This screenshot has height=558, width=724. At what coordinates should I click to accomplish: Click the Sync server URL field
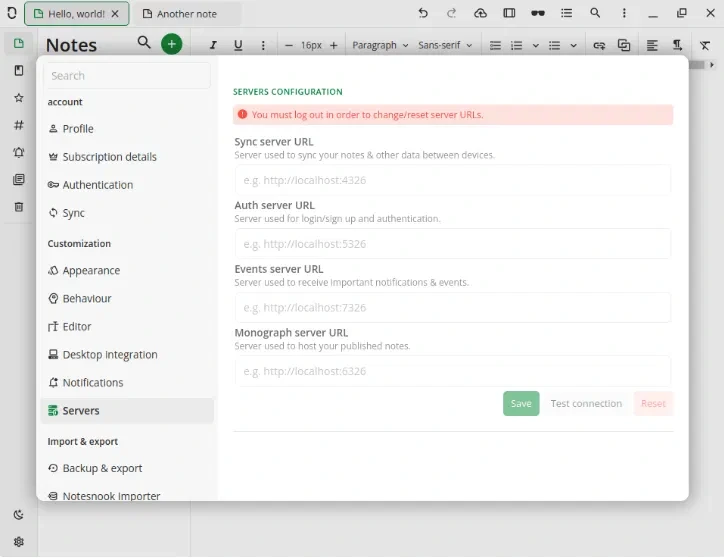(x=452, y=180)
